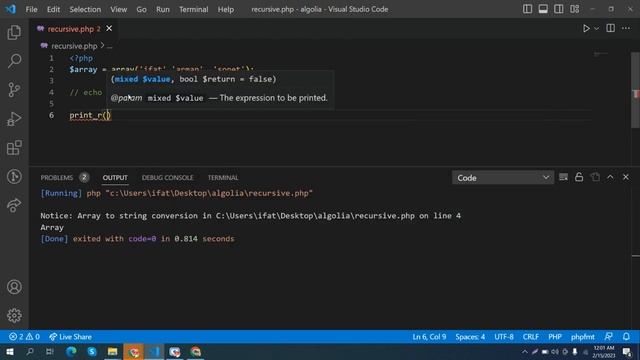Expand the run button dropdown arrow
The width and height of the screenshot is (640, 360).
pos(596,29)
